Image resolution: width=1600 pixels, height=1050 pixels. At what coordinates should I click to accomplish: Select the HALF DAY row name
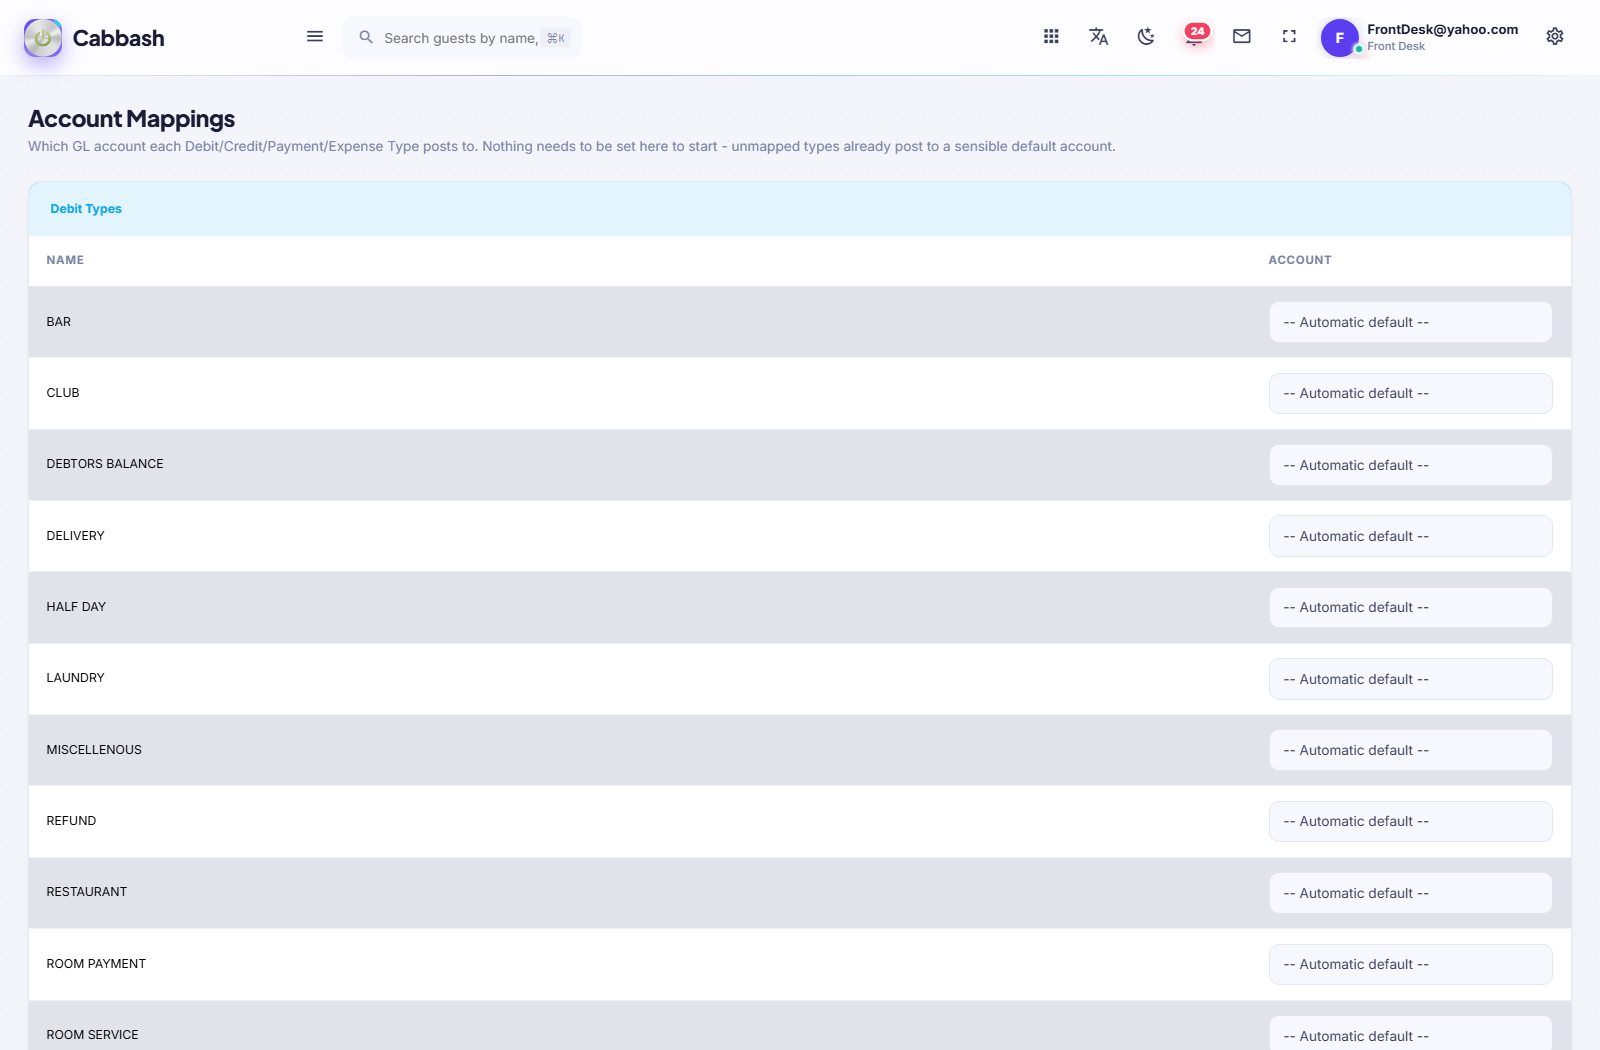click(x=76, y=607)
